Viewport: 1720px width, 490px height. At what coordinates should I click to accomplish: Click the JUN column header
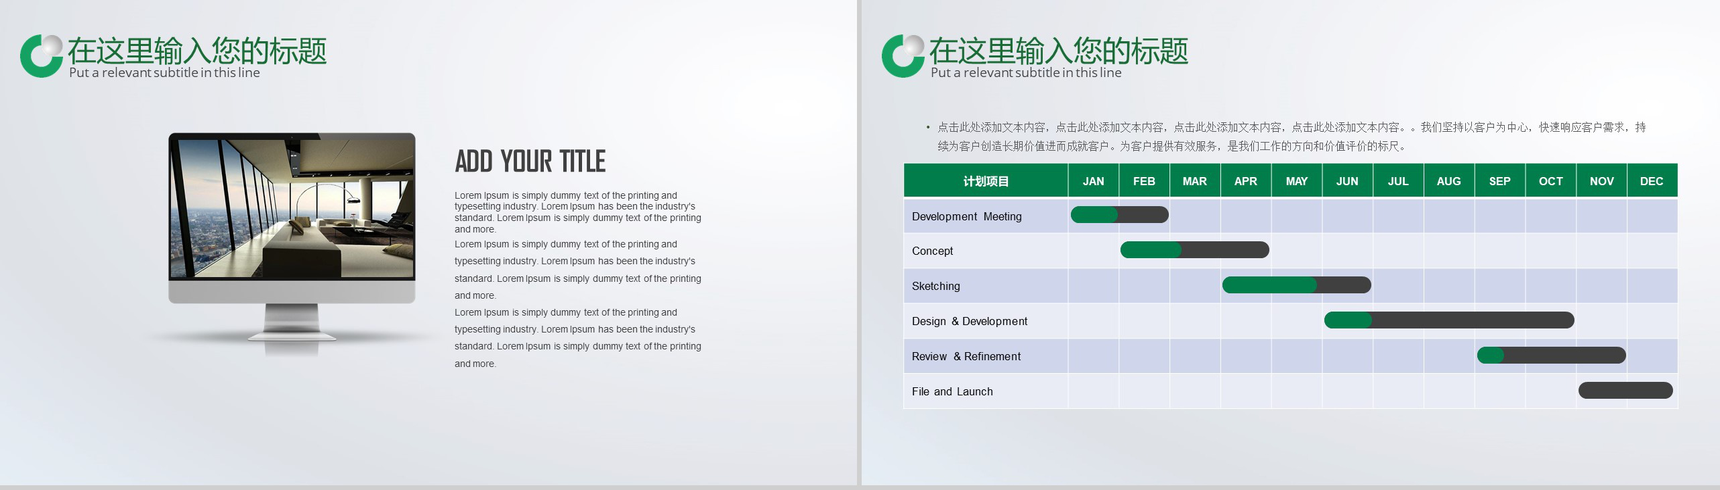pyautogui.click(x=1347, y=181)
